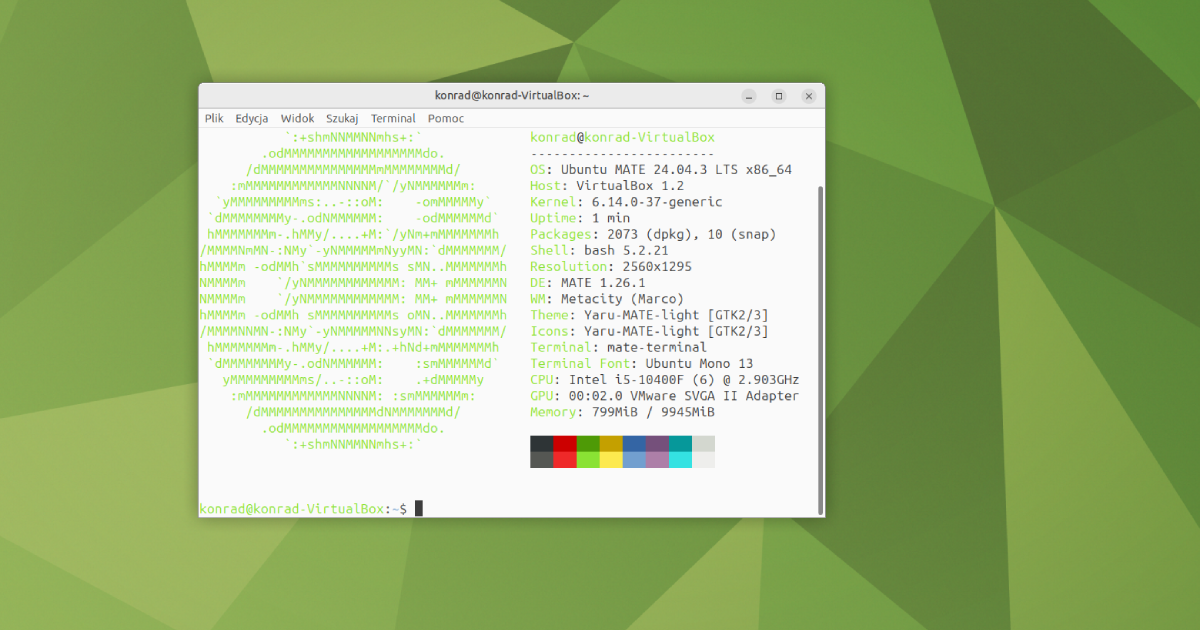Click the 'Resolution: 2560x1295' line
Screen dimensions: 1200x630
click(x=611, y=266)
